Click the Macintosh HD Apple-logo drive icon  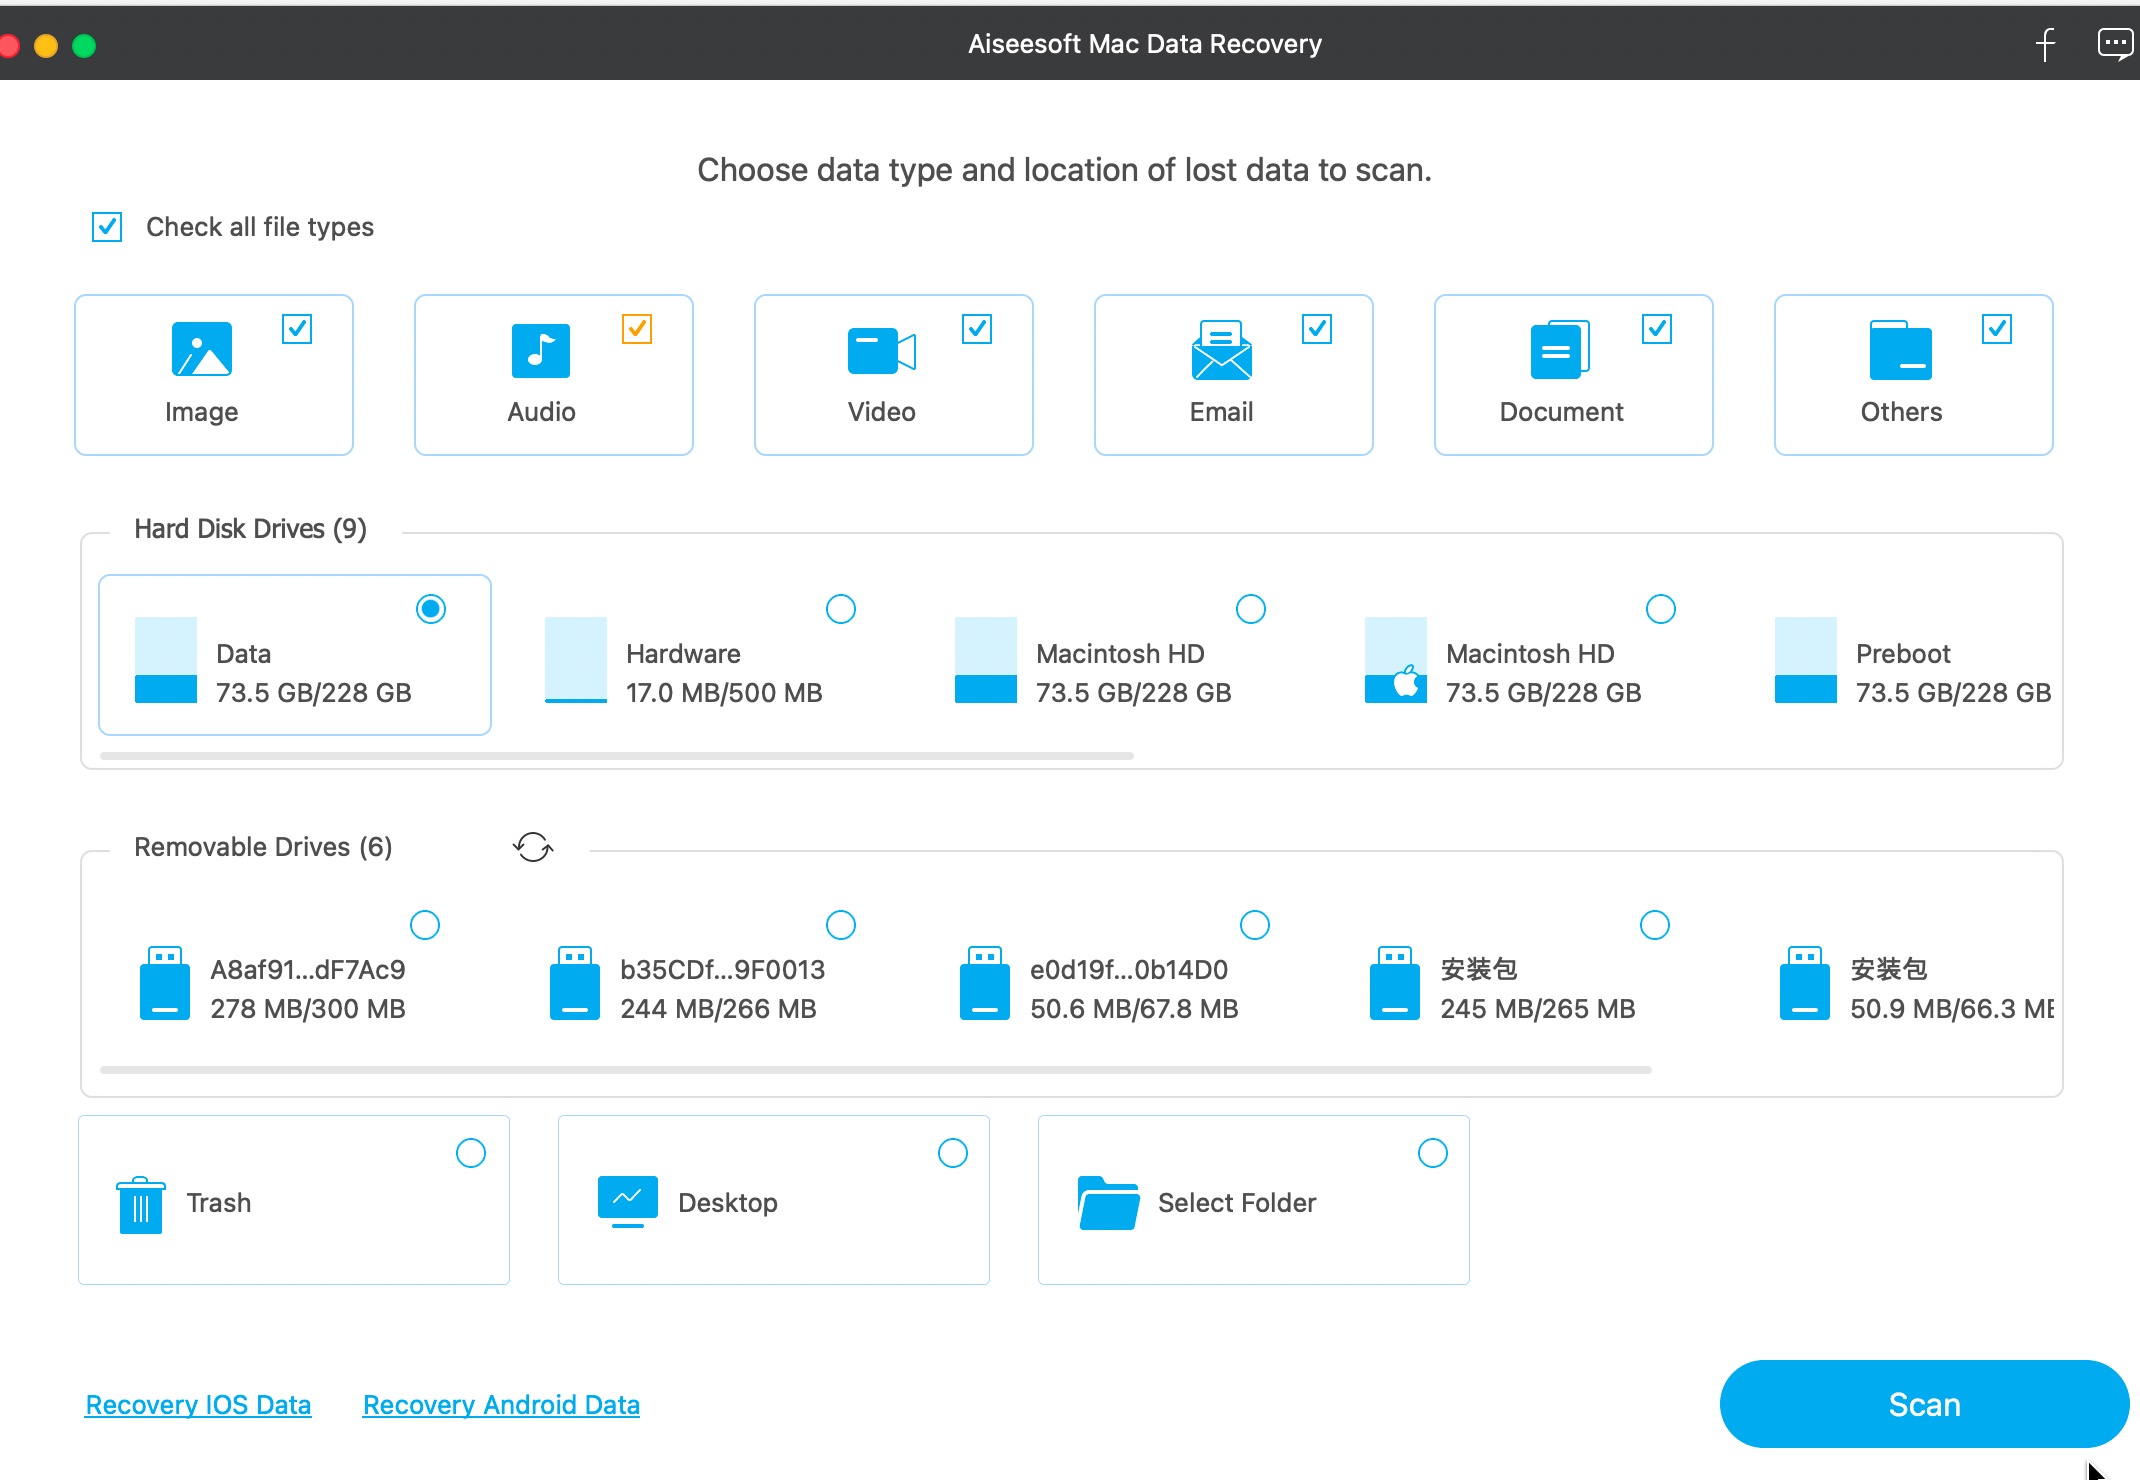pyautogui.click(x=1396, y=660)
